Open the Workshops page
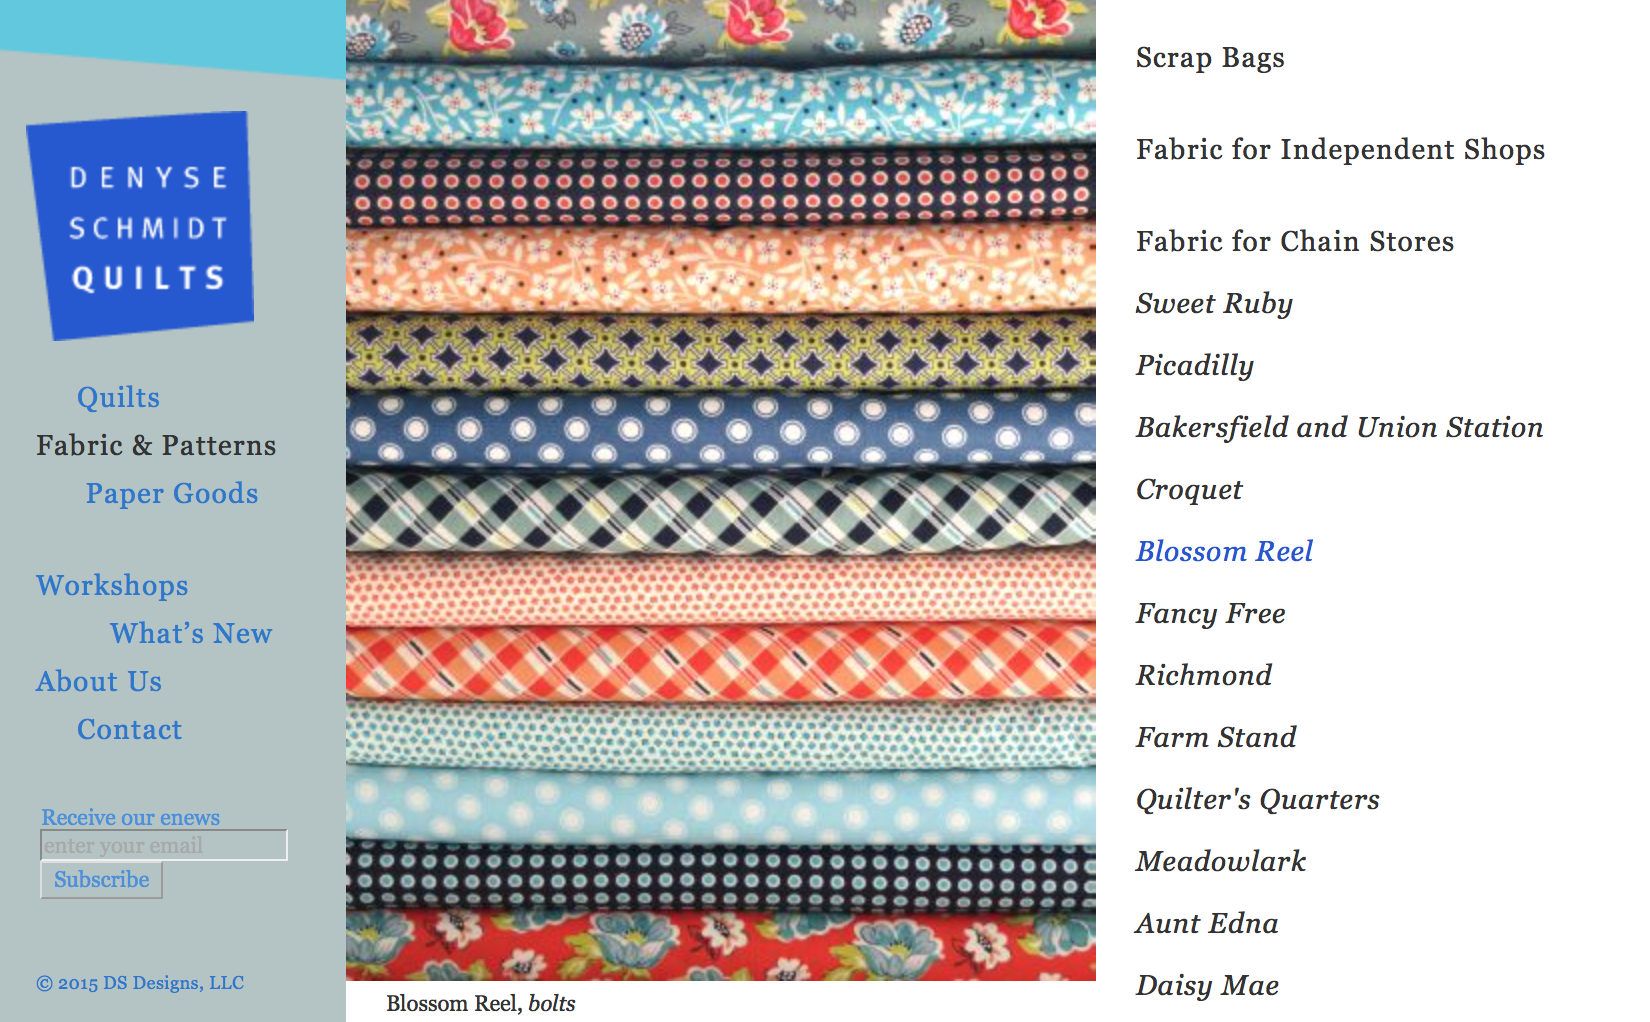The width and height of the screenshot is (1650, 1022). click(x=112, y=586)
